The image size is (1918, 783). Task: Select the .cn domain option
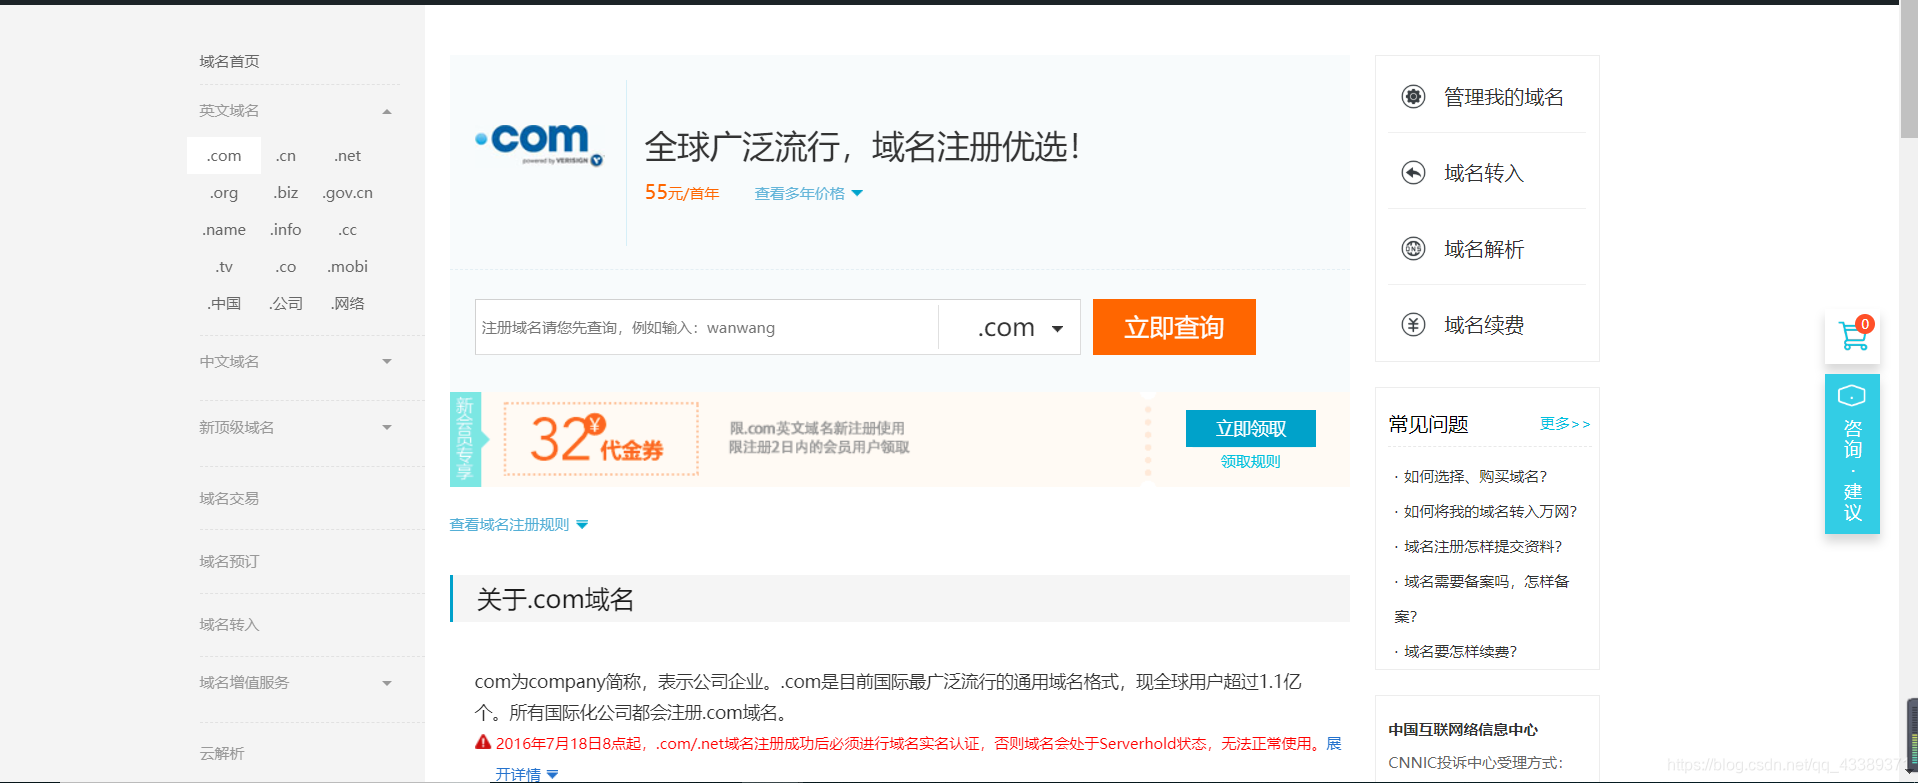(286, 156)
